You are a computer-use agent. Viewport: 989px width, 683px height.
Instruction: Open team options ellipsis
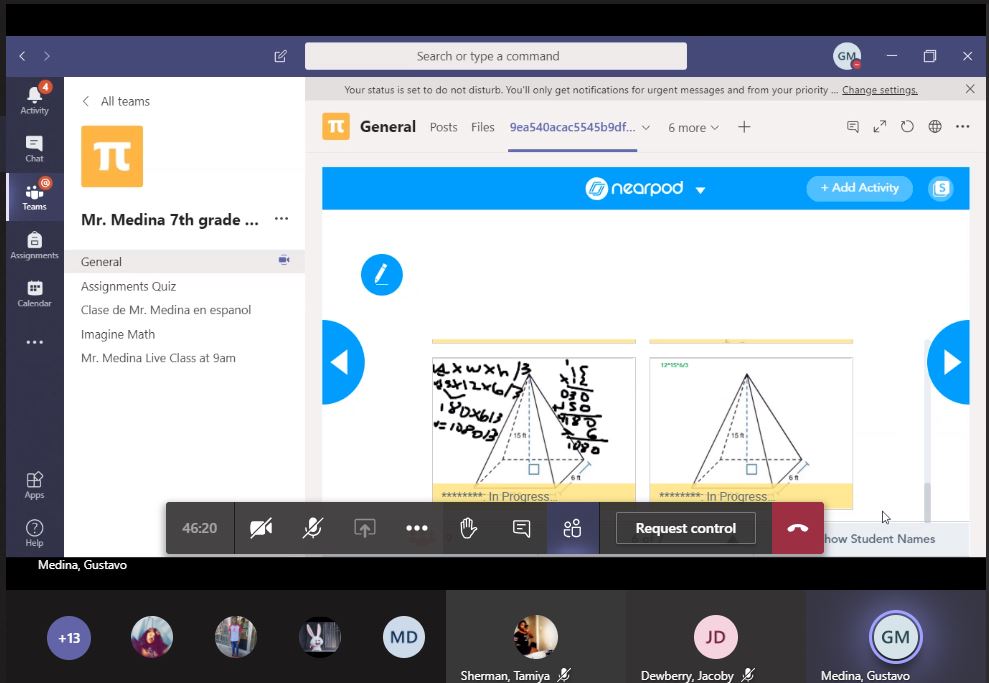pyautogui.click(x=281, y=219)
